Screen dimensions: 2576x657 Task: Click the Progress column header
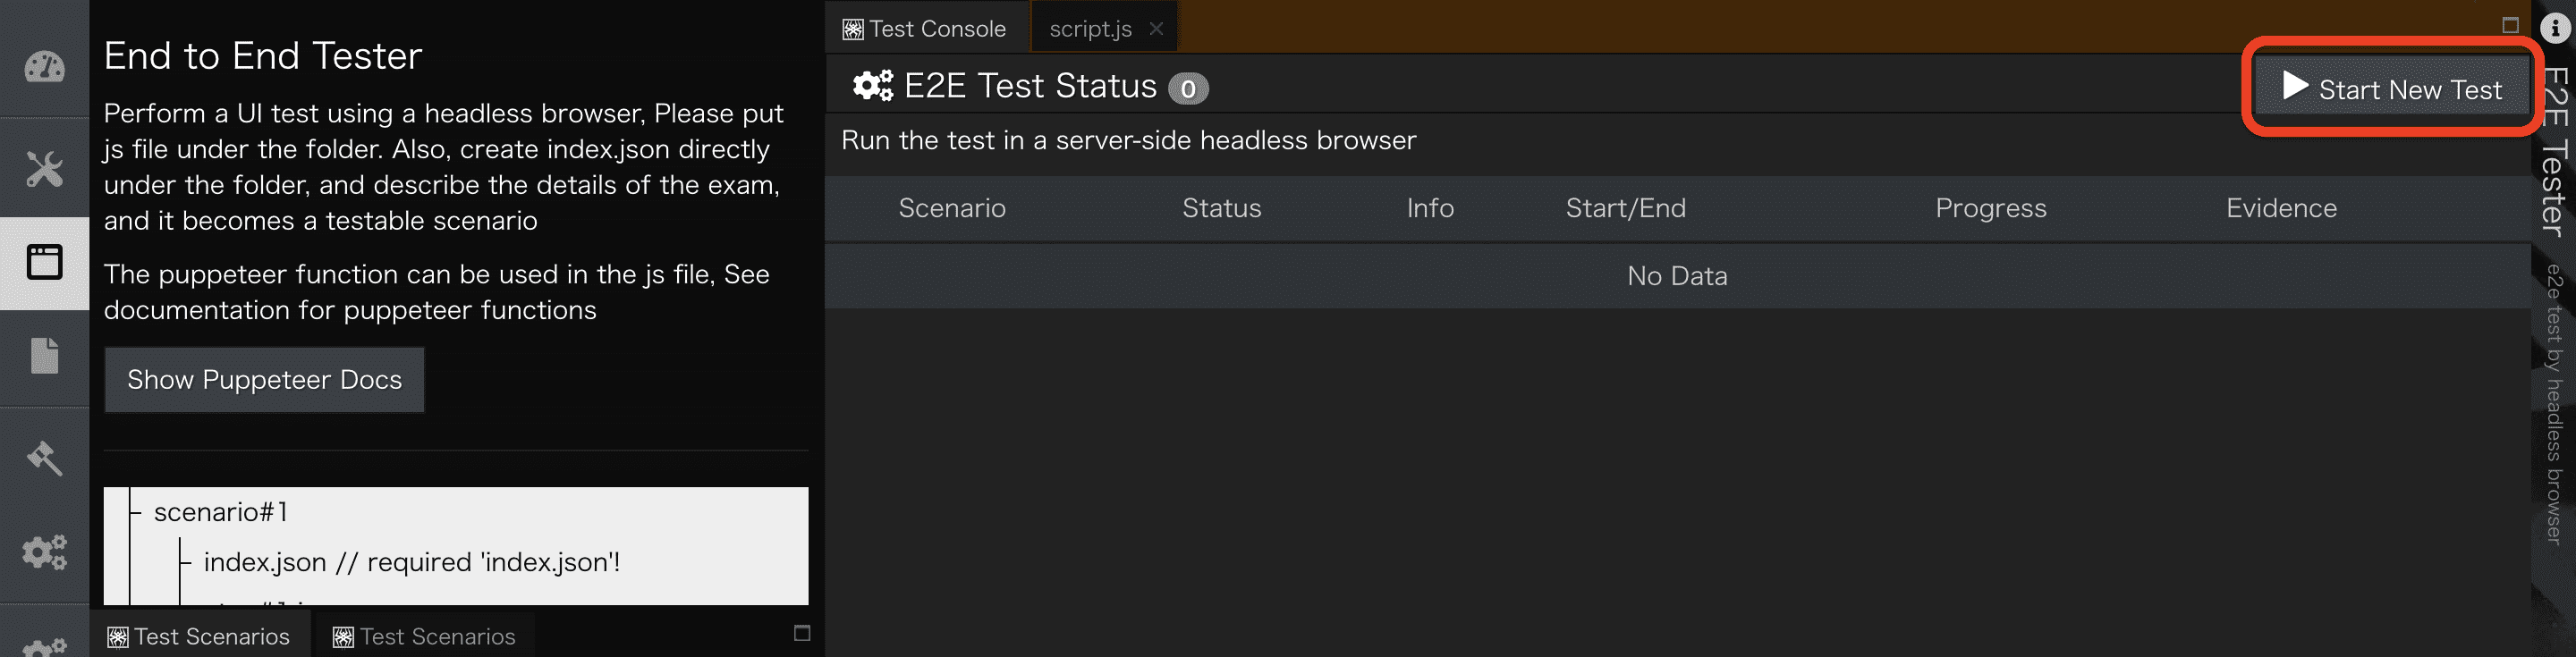click(x=1991, y=208)
